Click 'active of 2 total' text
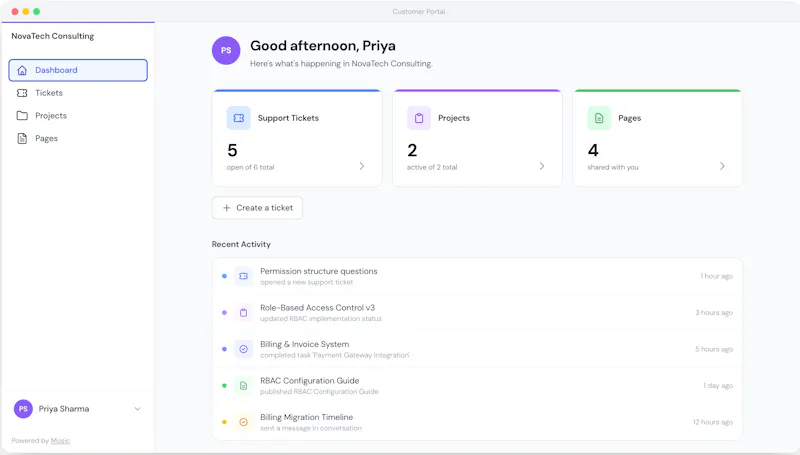 (x=432, y=167)
